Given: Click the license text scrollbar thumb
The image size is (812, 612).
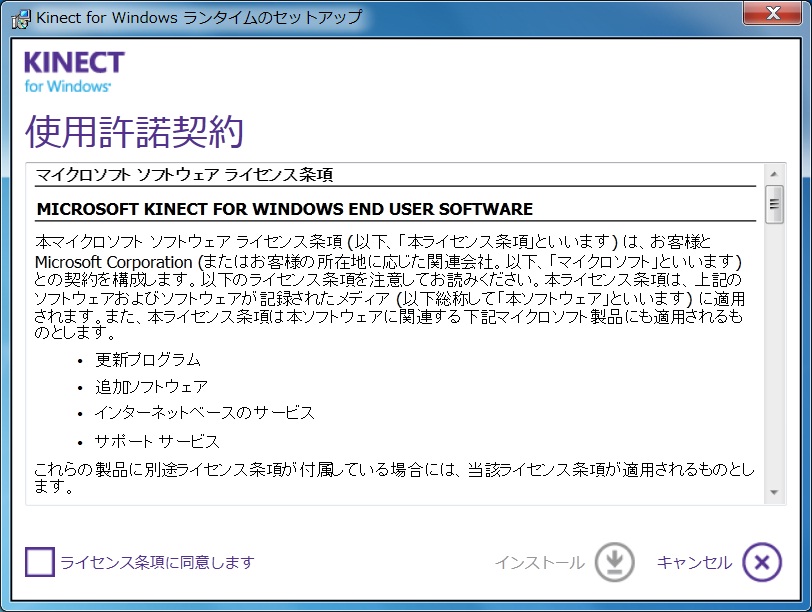Looking at the screenshot, I should (774, 204).
